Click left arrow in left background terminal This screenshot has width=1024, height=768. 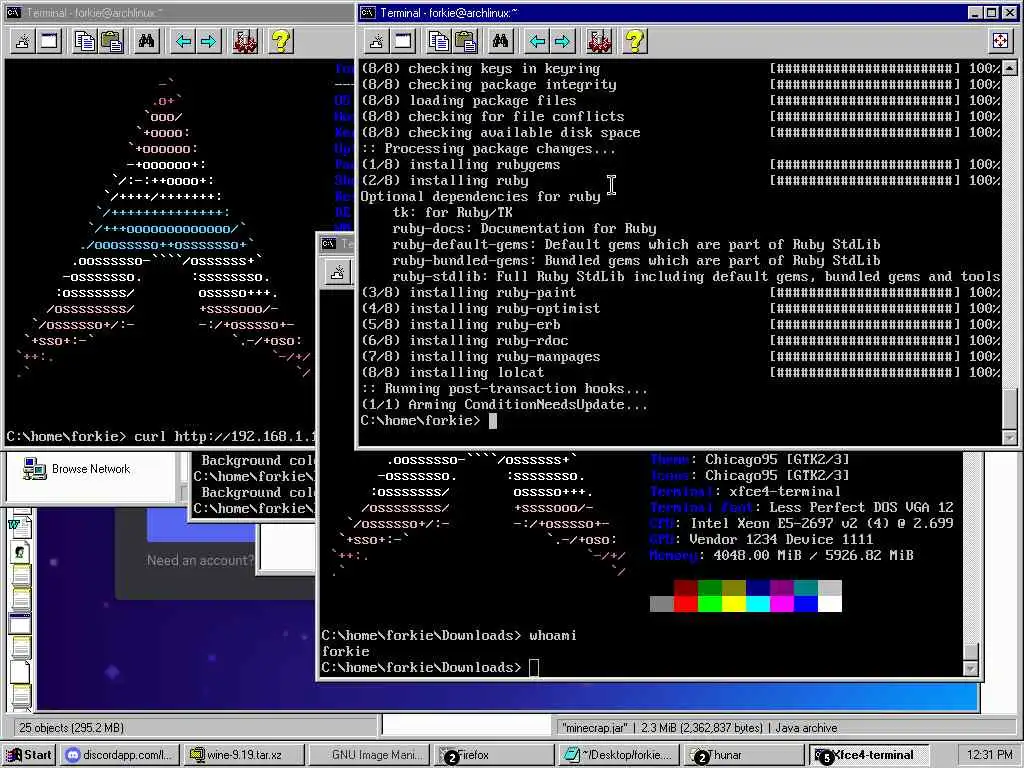183,42
